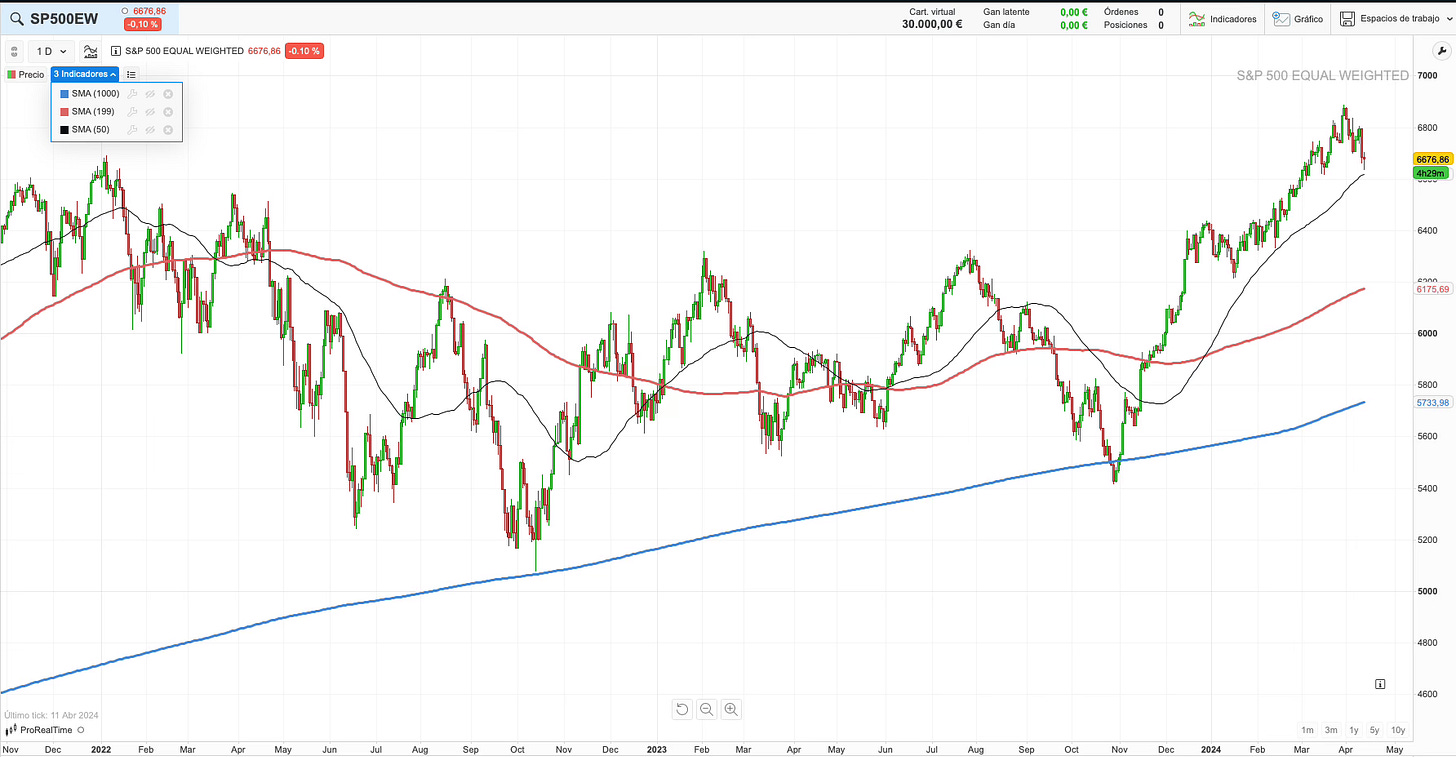Zoom in the chart with plus magnifier
Image resolution: width=1456 pixels, height=757 pixels.
(731, 709)
